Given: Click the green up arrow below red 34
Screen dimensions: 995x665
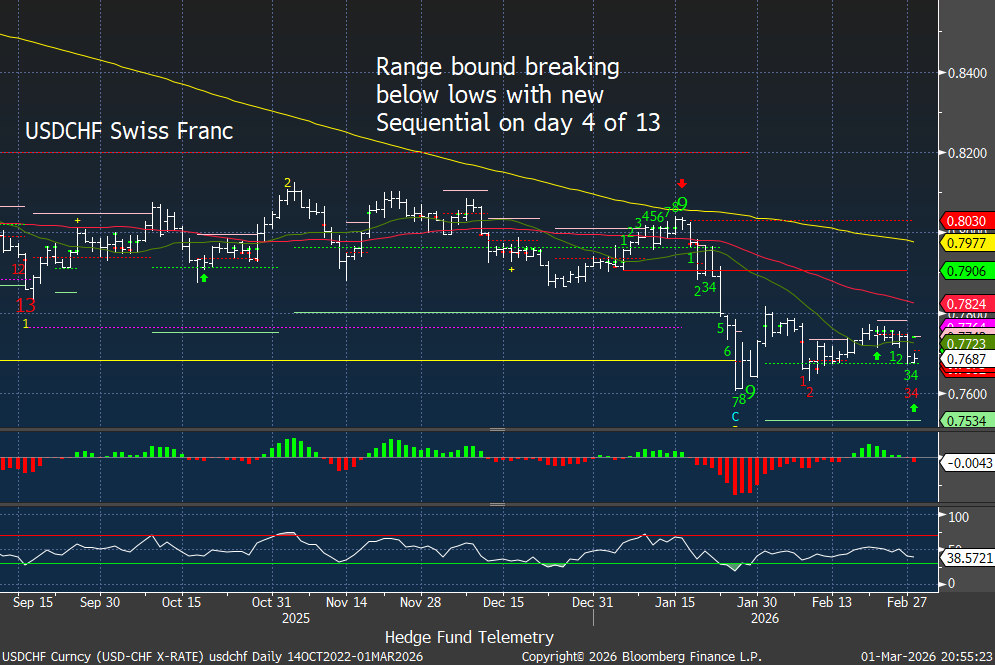Looking at the screenshot, I should [x=913, y=408].
